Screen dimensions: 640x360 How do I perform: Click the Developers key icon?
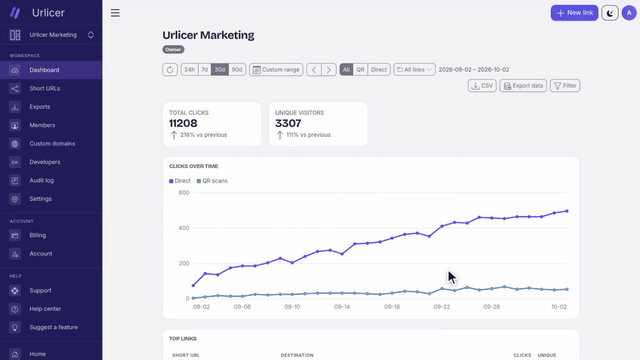tap(15, 162)
